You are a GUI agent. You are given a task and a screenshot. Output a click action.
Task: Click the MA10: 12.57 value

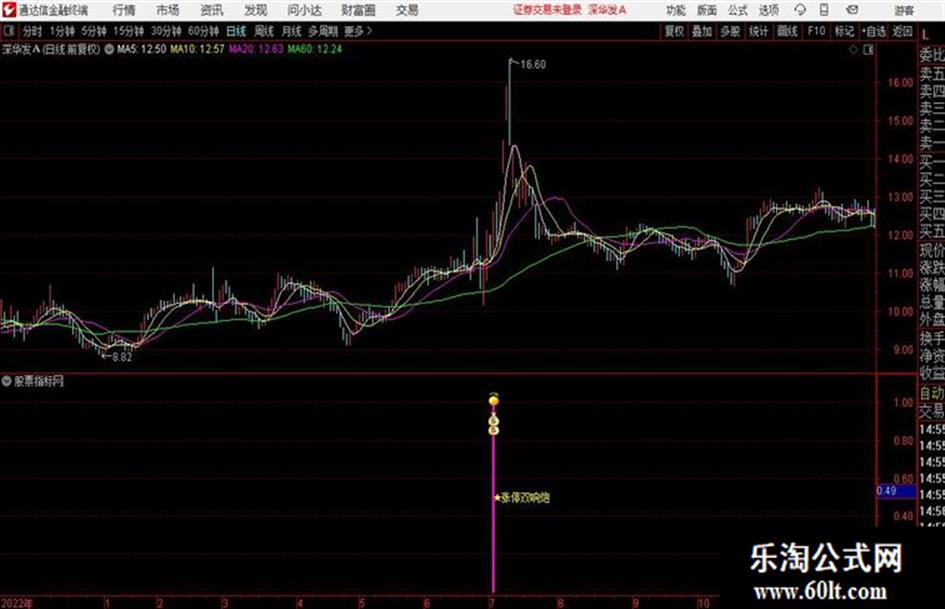coord(197,49)
